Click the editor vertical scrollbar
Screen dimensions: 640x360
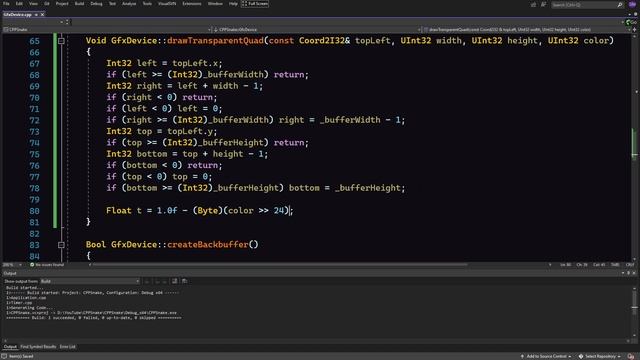pyautogui.click(x=634, y=147)
